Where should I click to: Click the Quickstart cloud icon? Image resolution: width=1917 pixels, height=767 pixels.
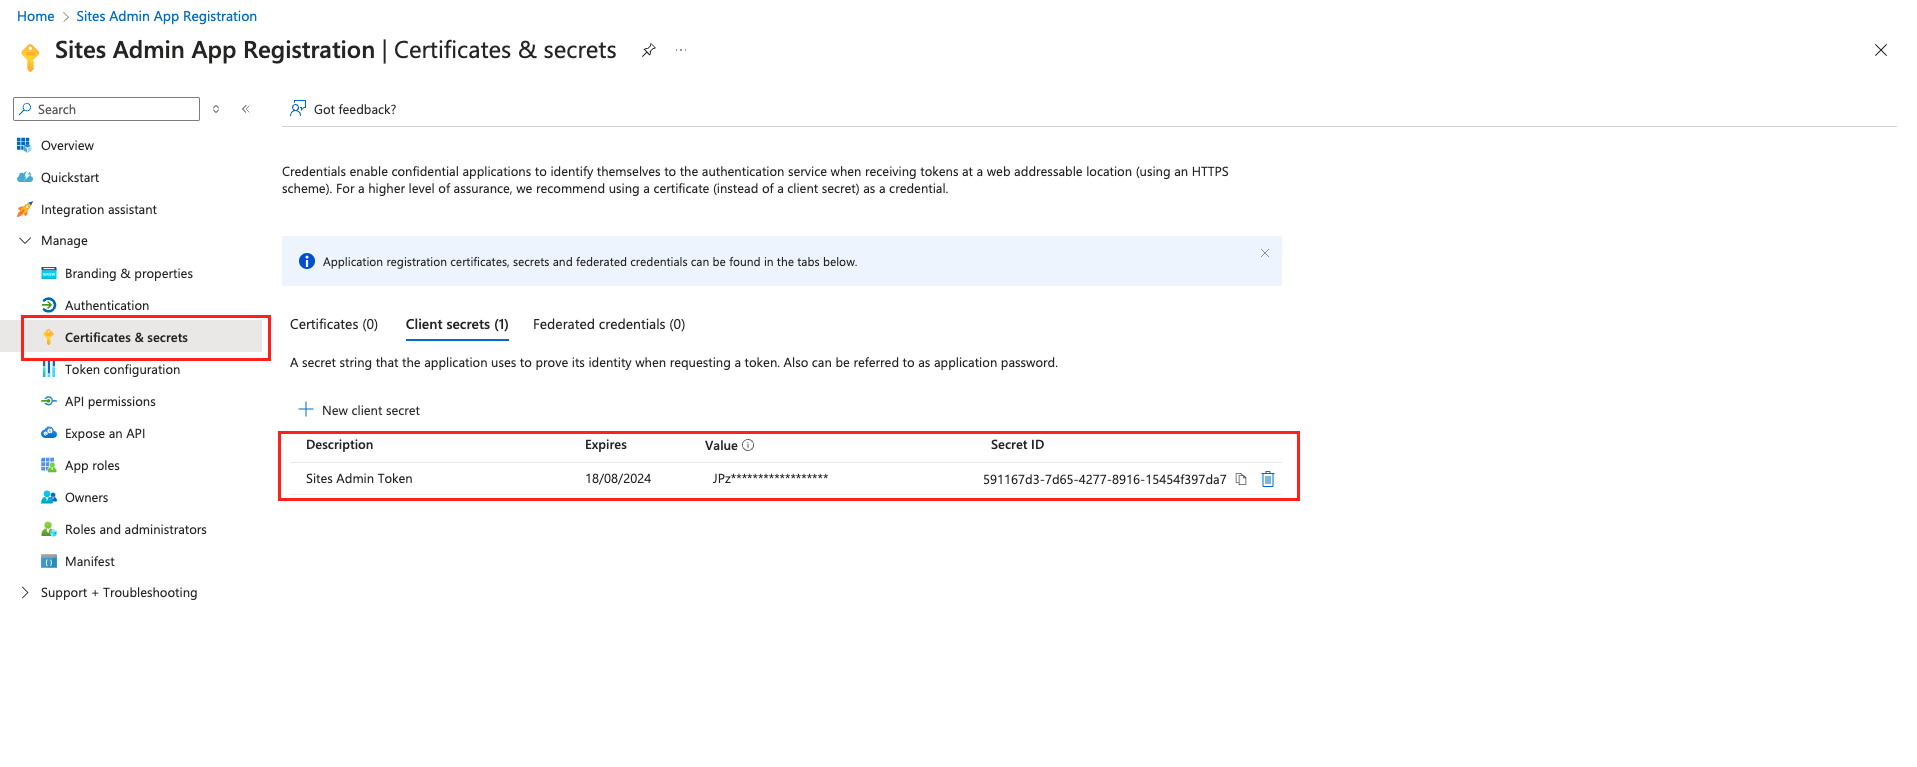coord(25,178)
